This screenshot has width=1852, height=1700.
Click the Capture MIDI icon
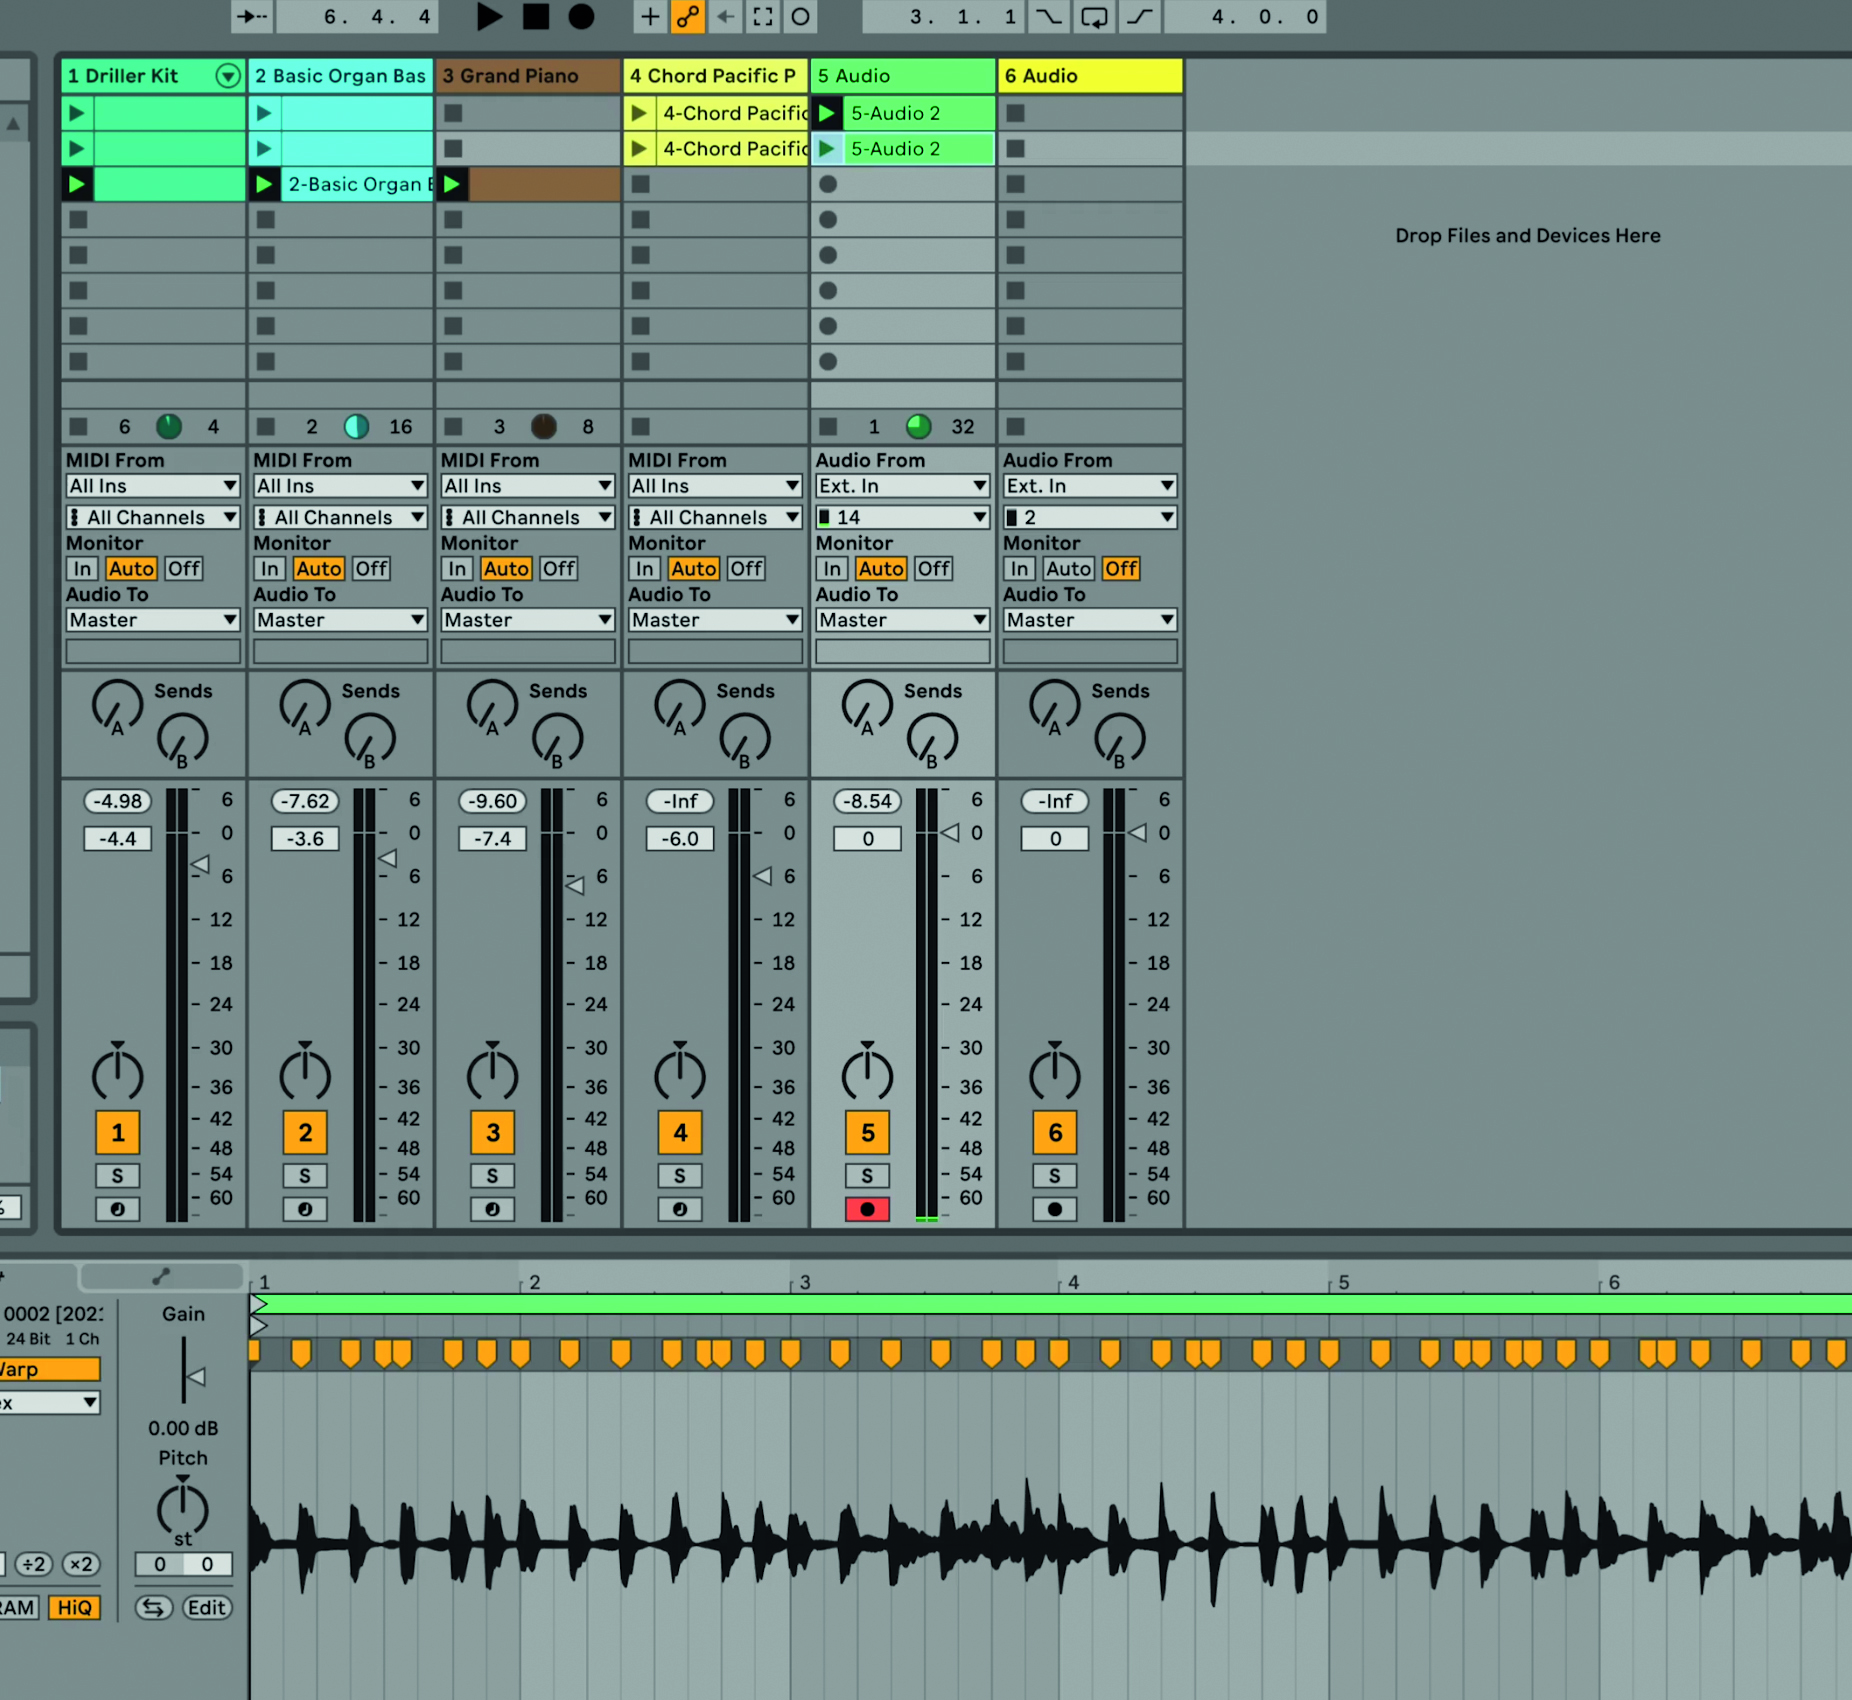pyautogui.click(x=763, y=16)
